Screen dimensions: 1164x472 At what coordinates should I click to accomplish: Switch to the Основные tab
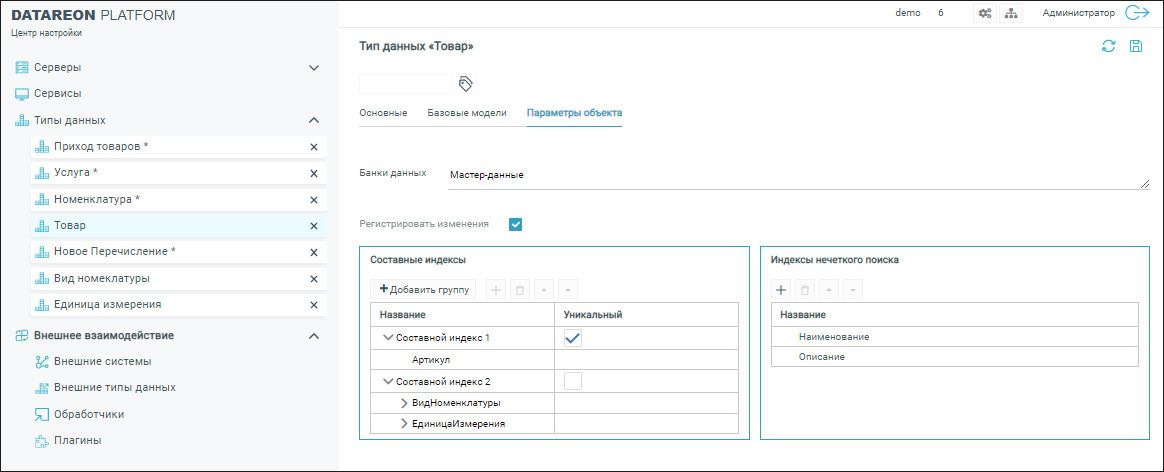383,113
